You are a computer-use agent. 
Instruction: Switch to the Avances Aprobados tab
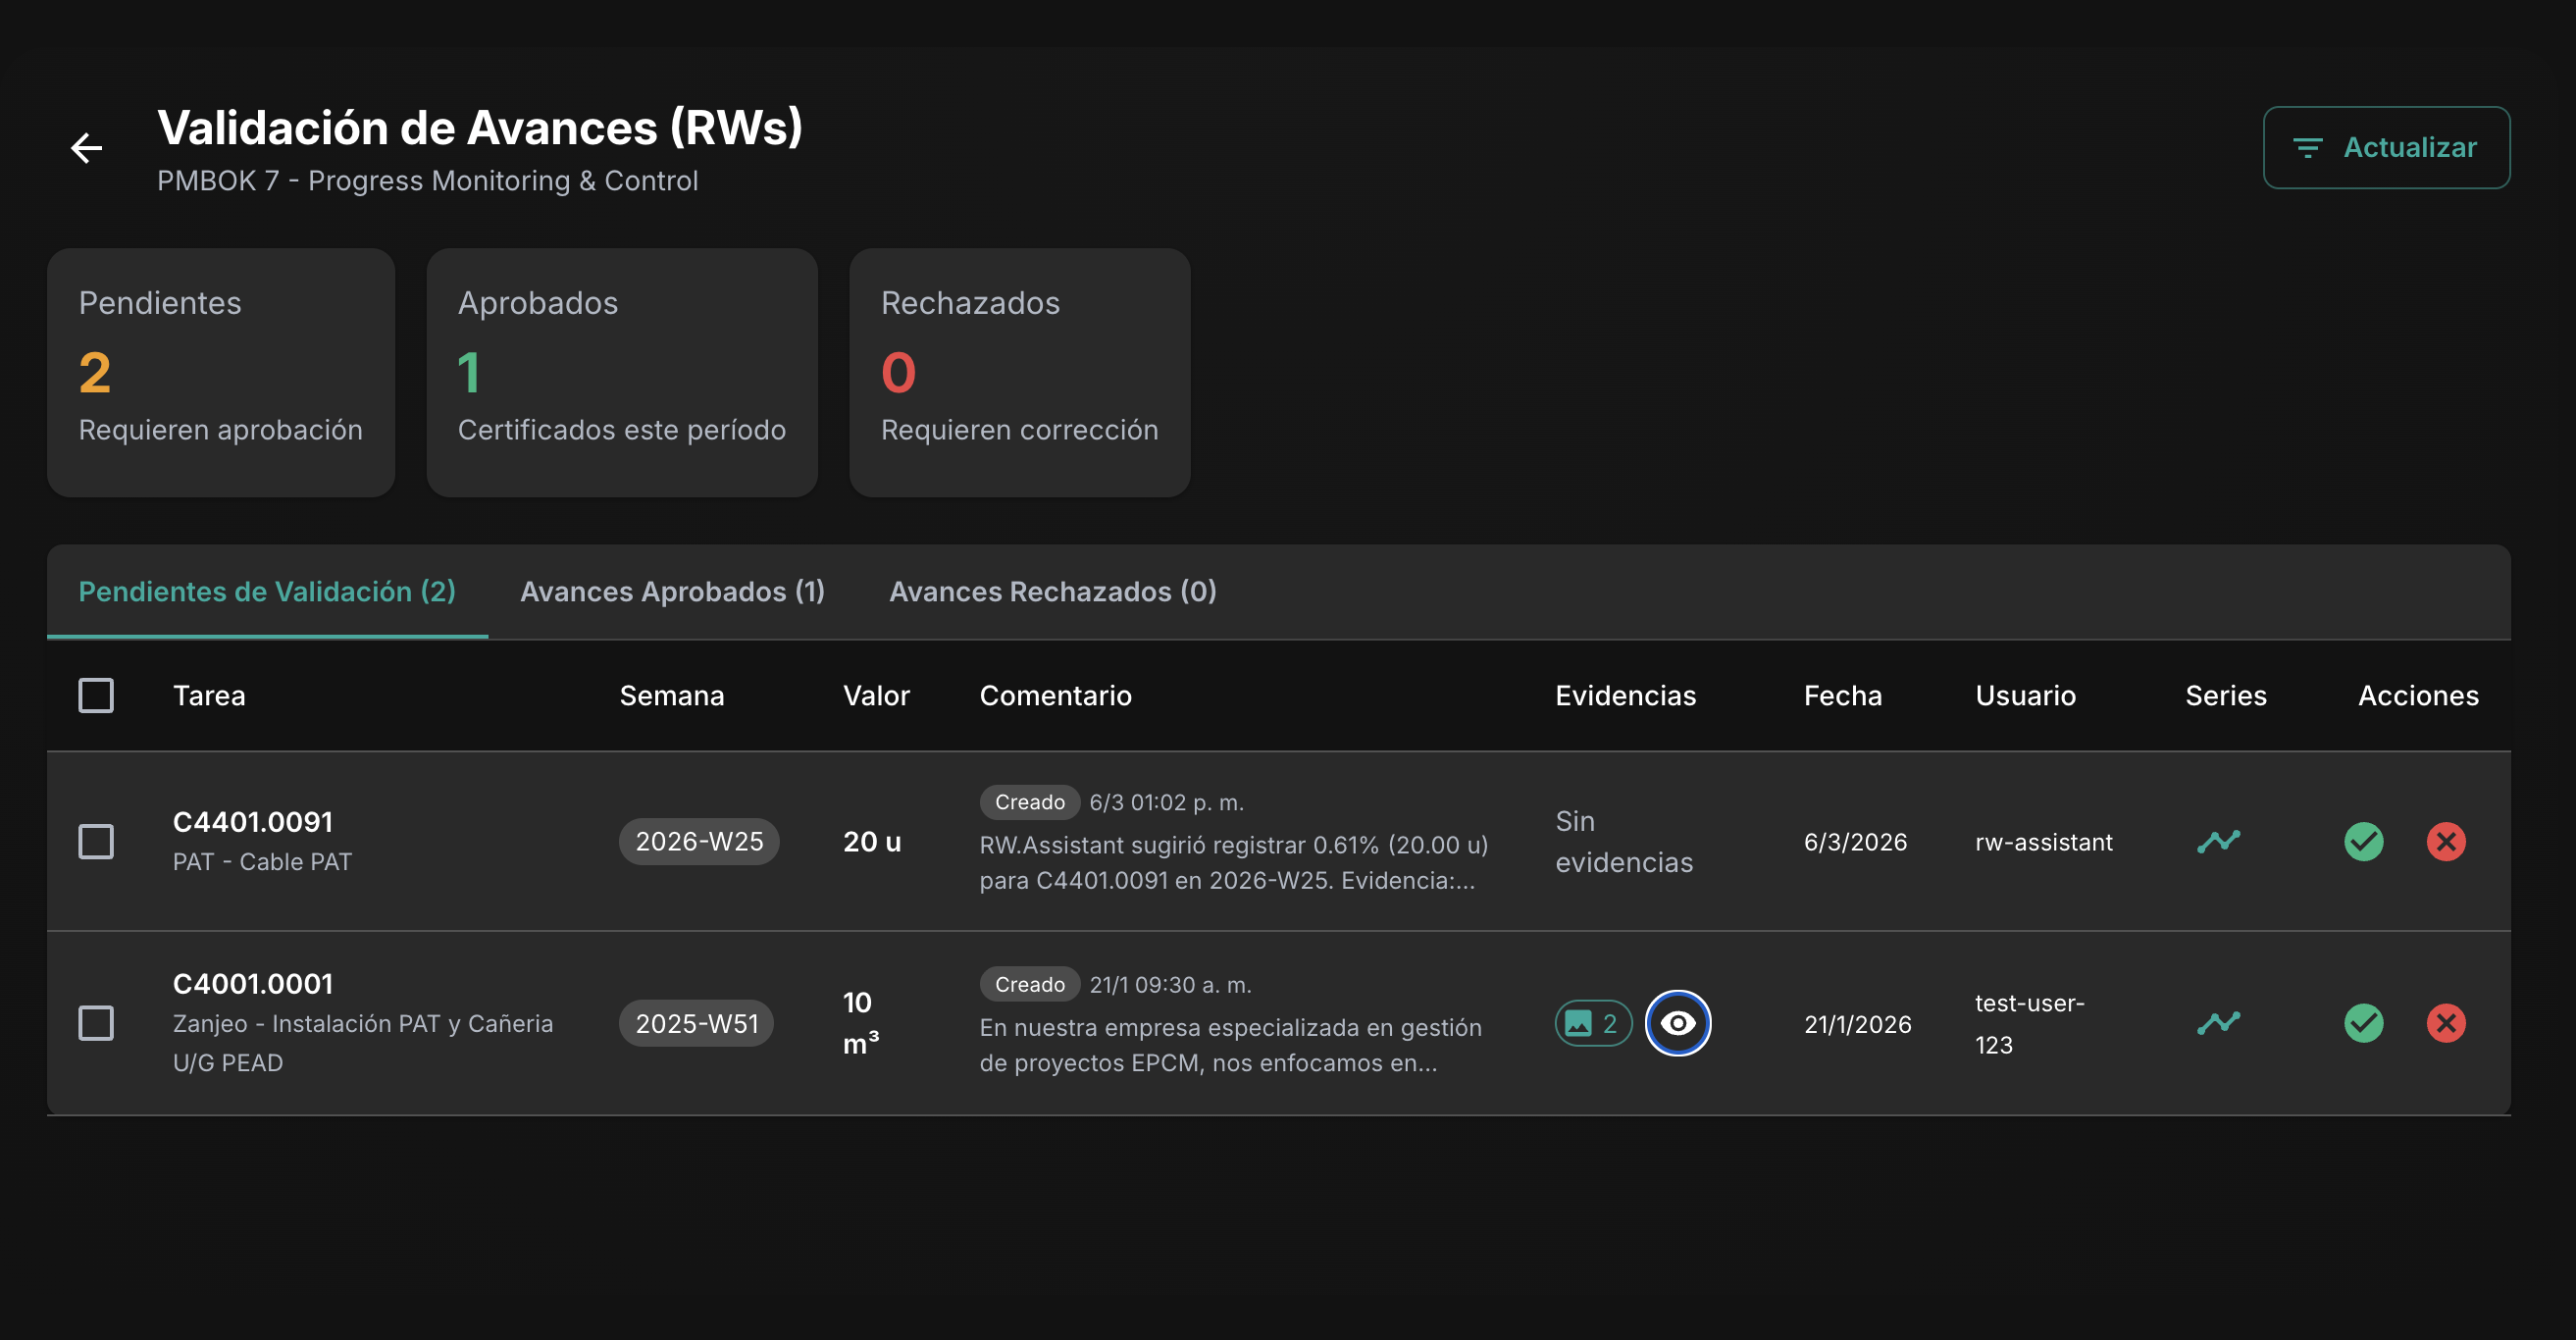coord(672,591)
